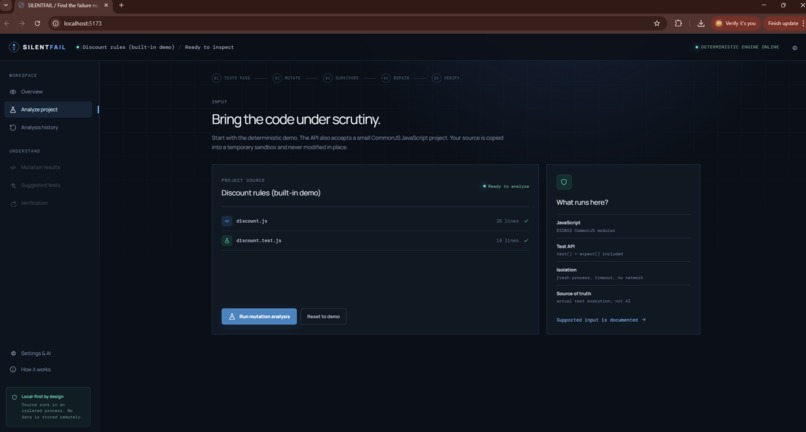Image resolution: width=806 pixels, height=432 pixels.
Task: Select the discount.js file row
Action: coord(375,221)
